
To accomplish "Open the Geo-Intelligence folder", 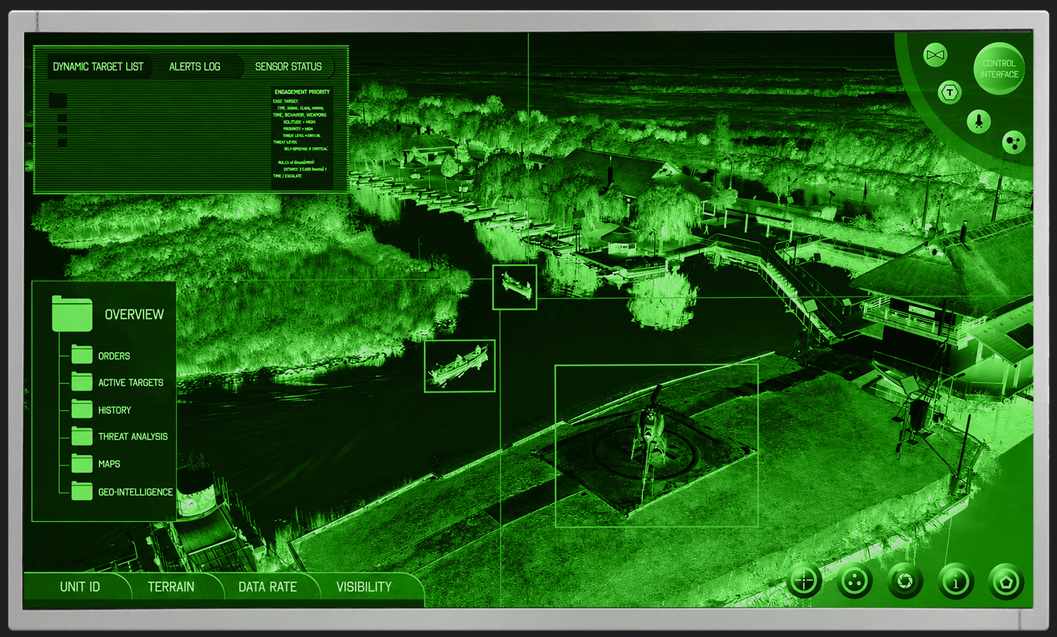I will pyautogui.click(x=122, y=491).
